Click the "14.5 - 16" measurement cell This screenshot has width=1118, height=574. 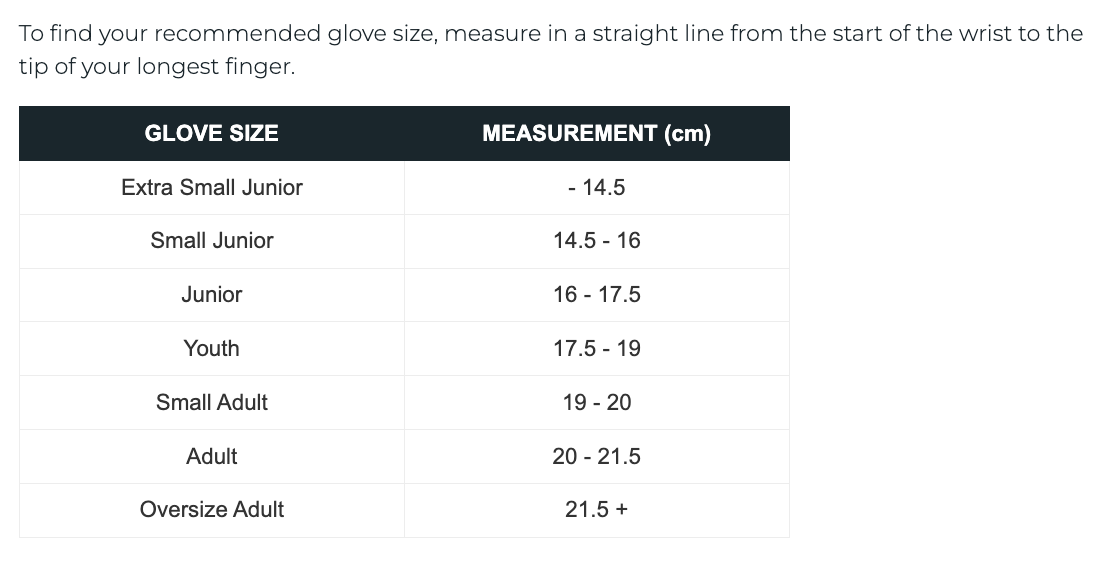[596, 241]
